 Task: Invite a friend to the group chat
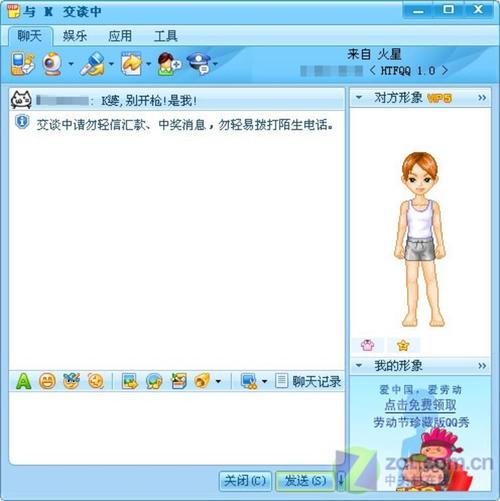(x=169, y=63)
